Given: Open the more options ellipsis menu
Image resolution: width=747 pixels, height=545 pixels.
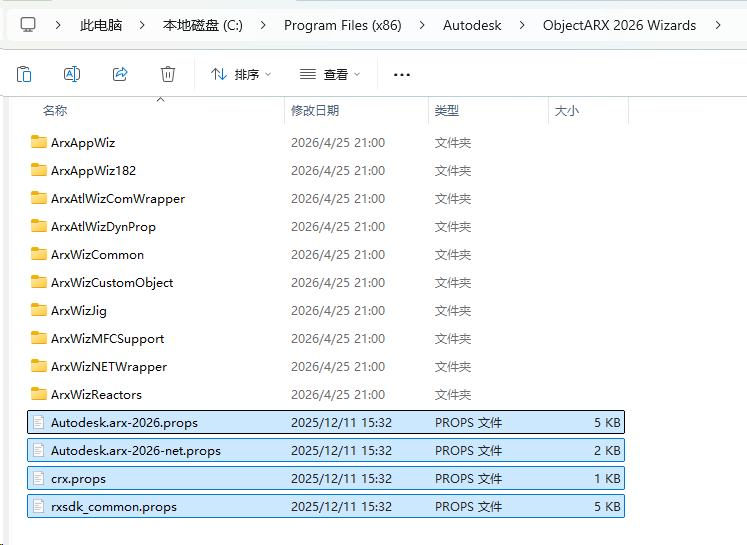Looking at the screenshot, I should [x=402, y=75].
